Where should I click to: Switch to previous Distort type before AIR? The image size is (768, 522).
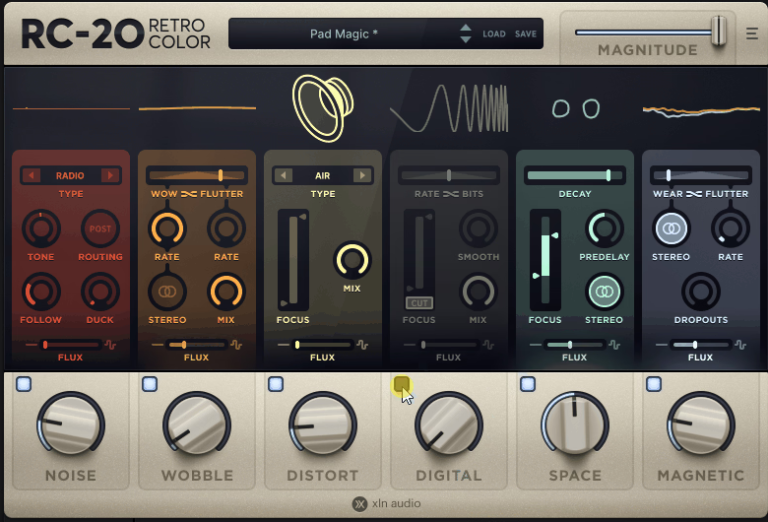[x=283, y=175]
